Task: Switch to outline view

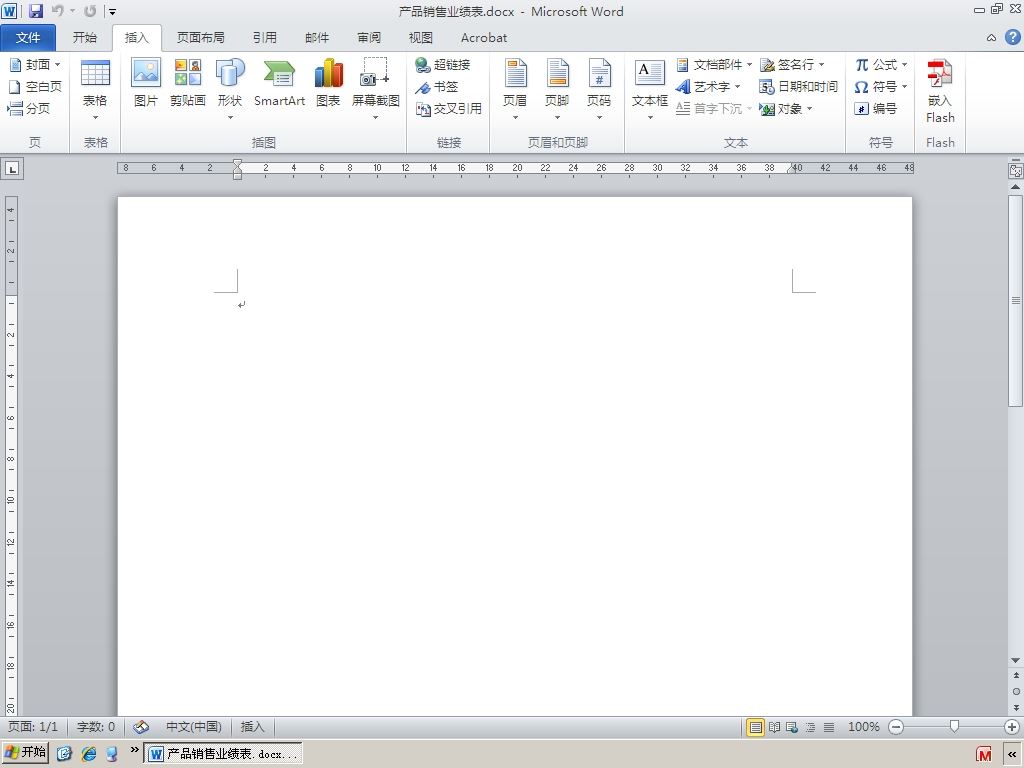Action: (810, 727)
